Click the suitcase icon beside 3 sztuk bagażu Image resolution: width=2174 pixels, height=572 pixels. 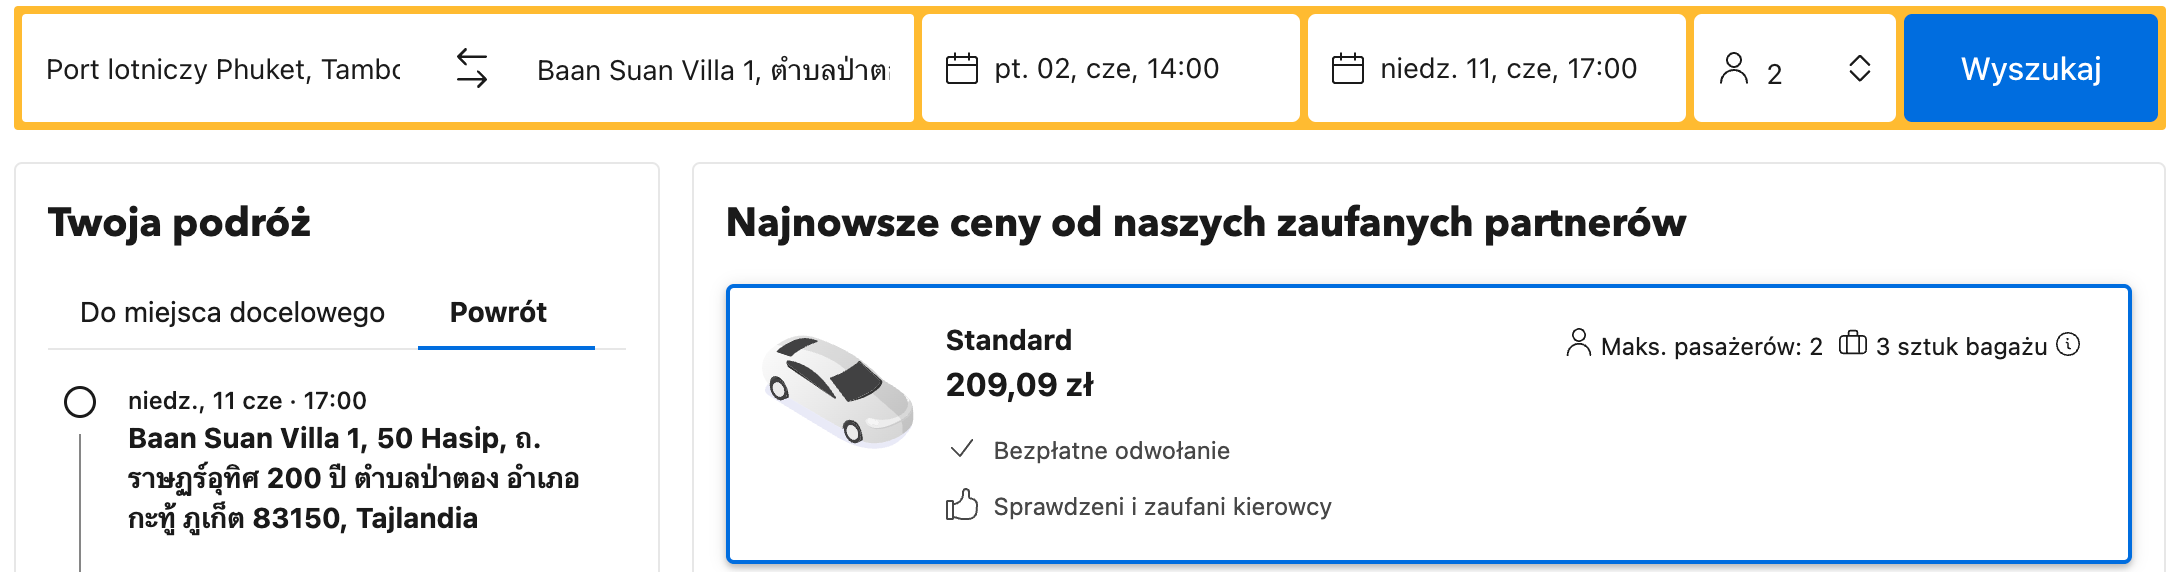tap(1853, 343)
